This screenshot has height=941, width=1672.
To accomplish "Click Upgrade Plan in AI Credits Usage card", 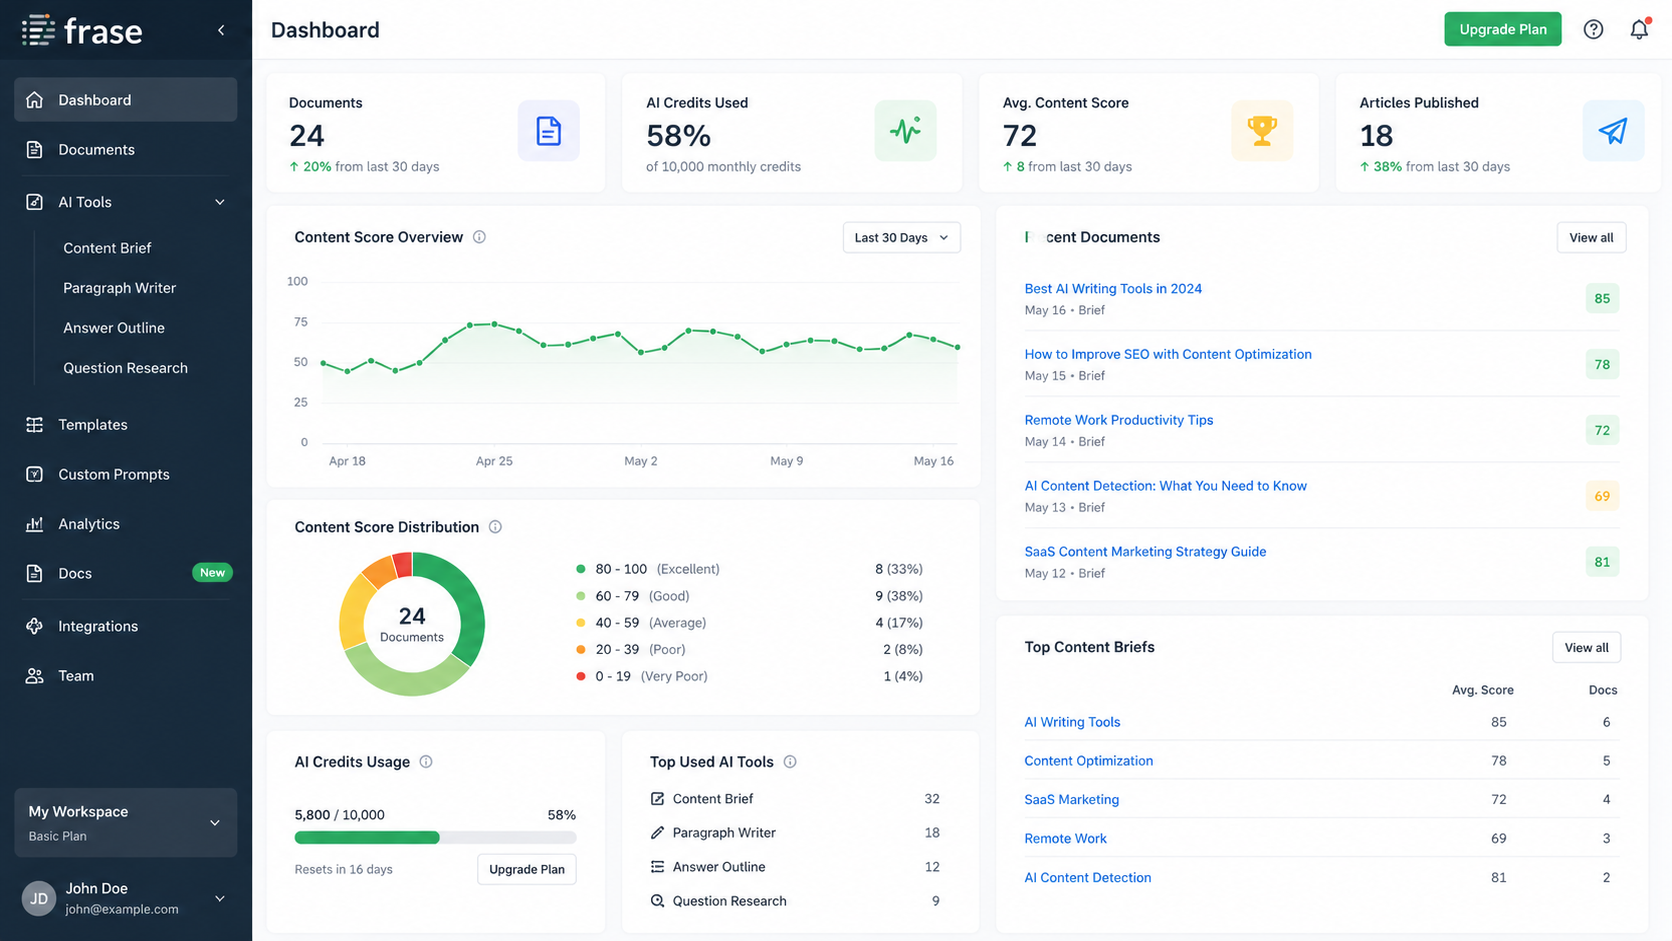I will pyautogui.click(x=526, y=869).
